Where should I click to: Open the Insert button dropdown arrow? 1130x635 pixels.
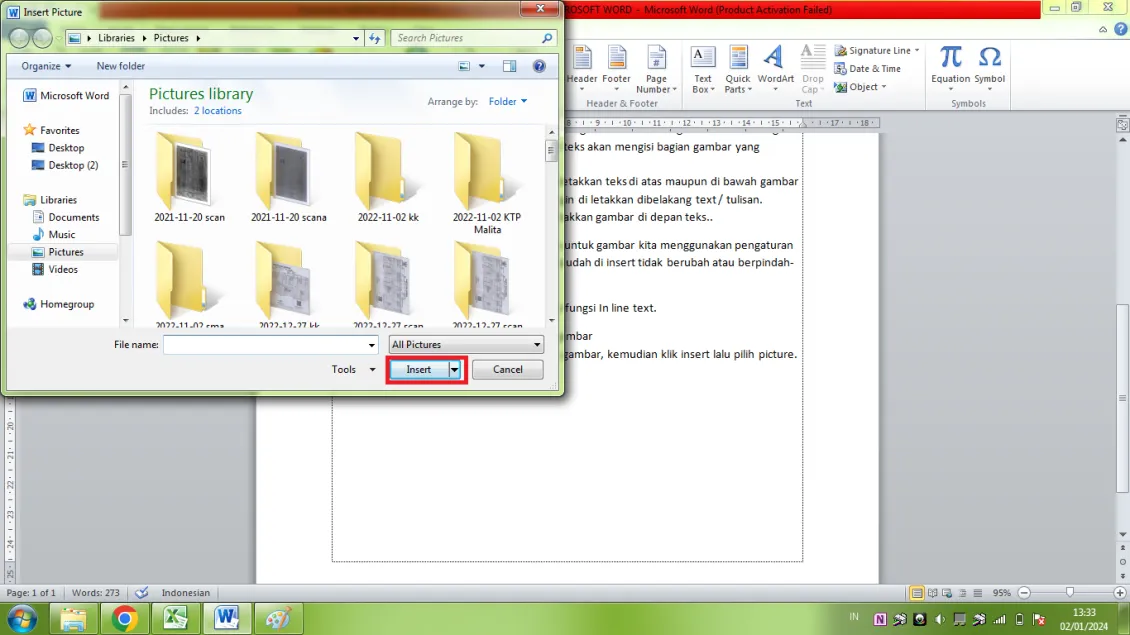pyautogui.click(x=455, y=370)
